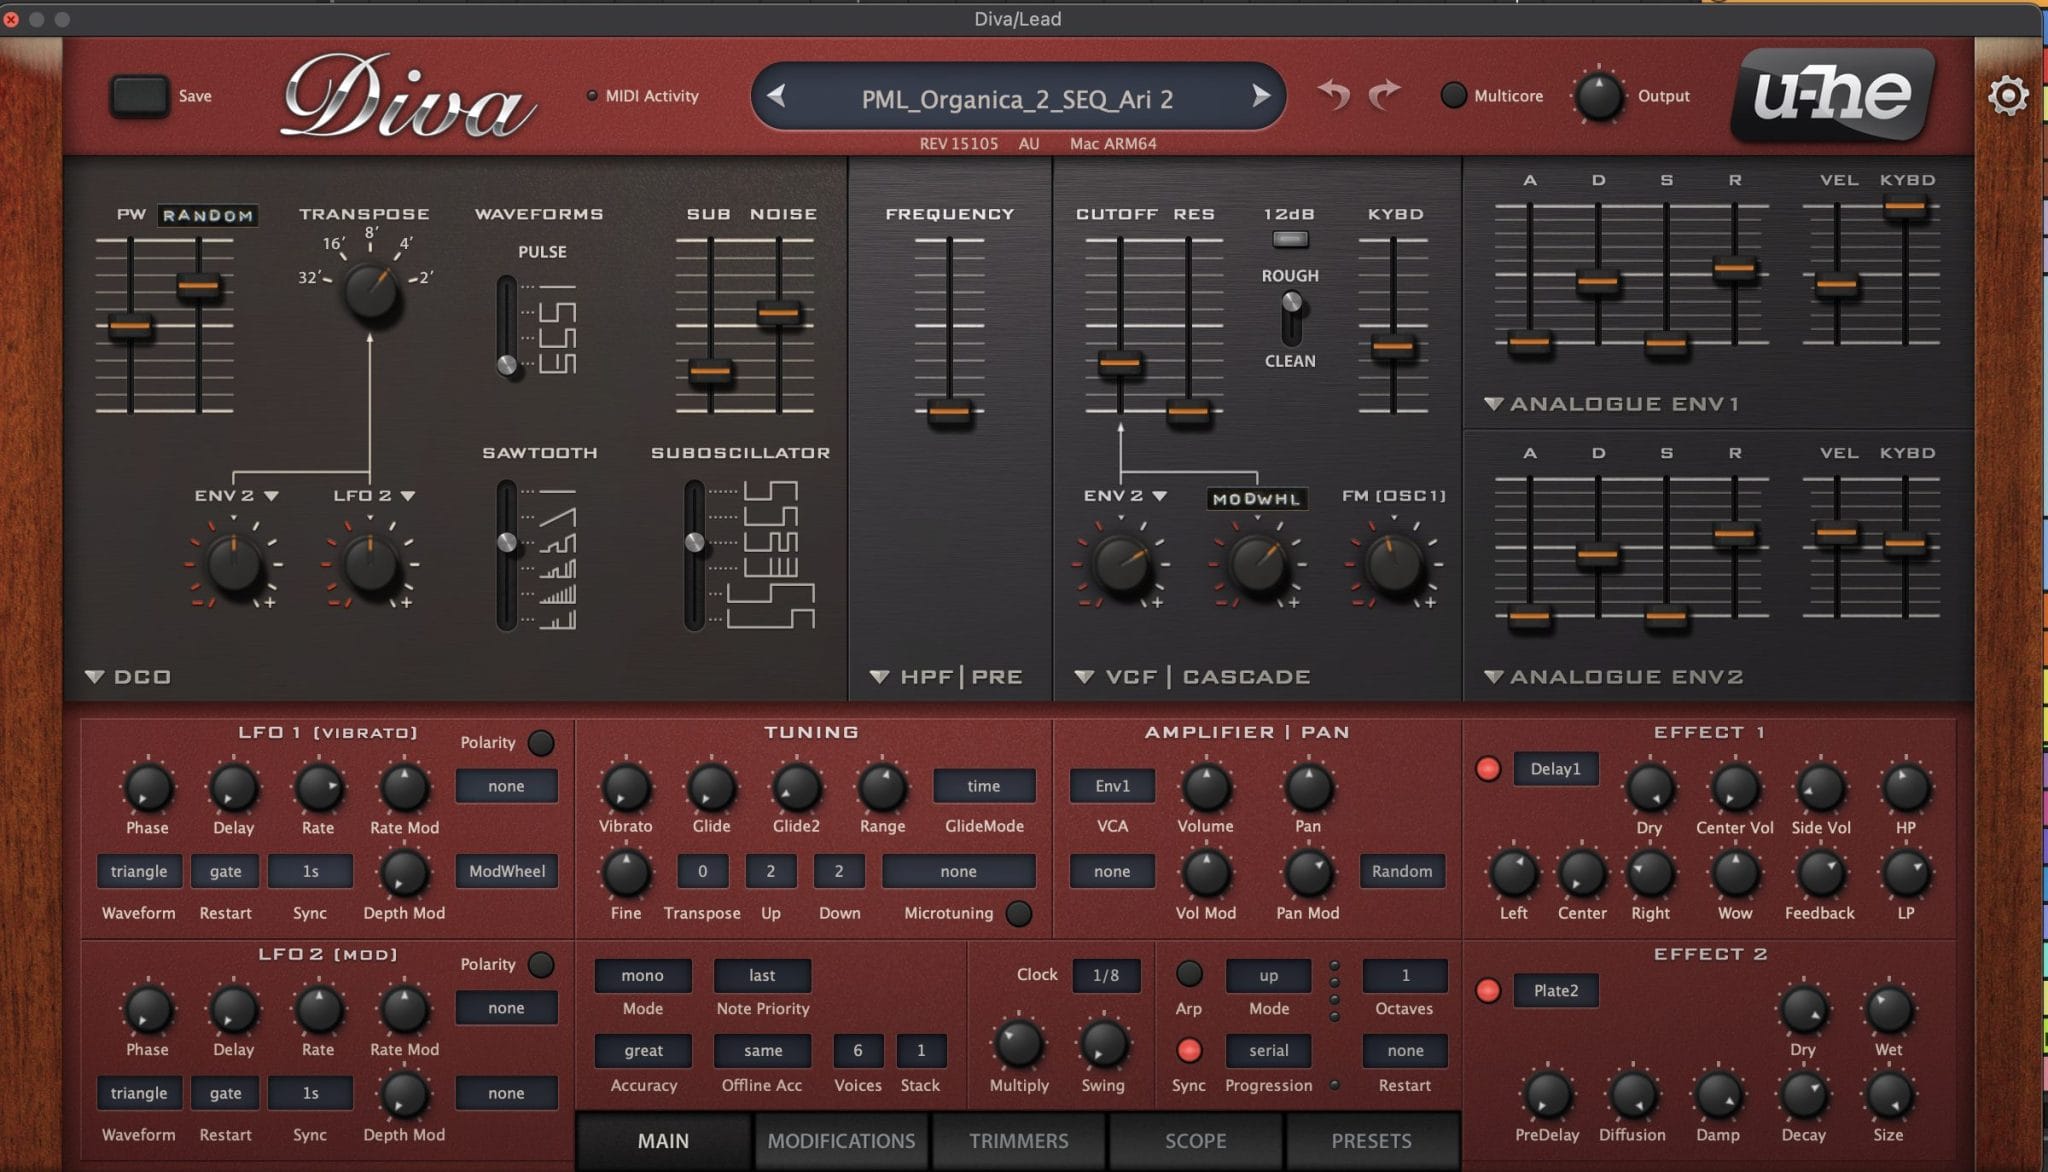Advance to next preset with right arrow

[x=1259, y=98]
